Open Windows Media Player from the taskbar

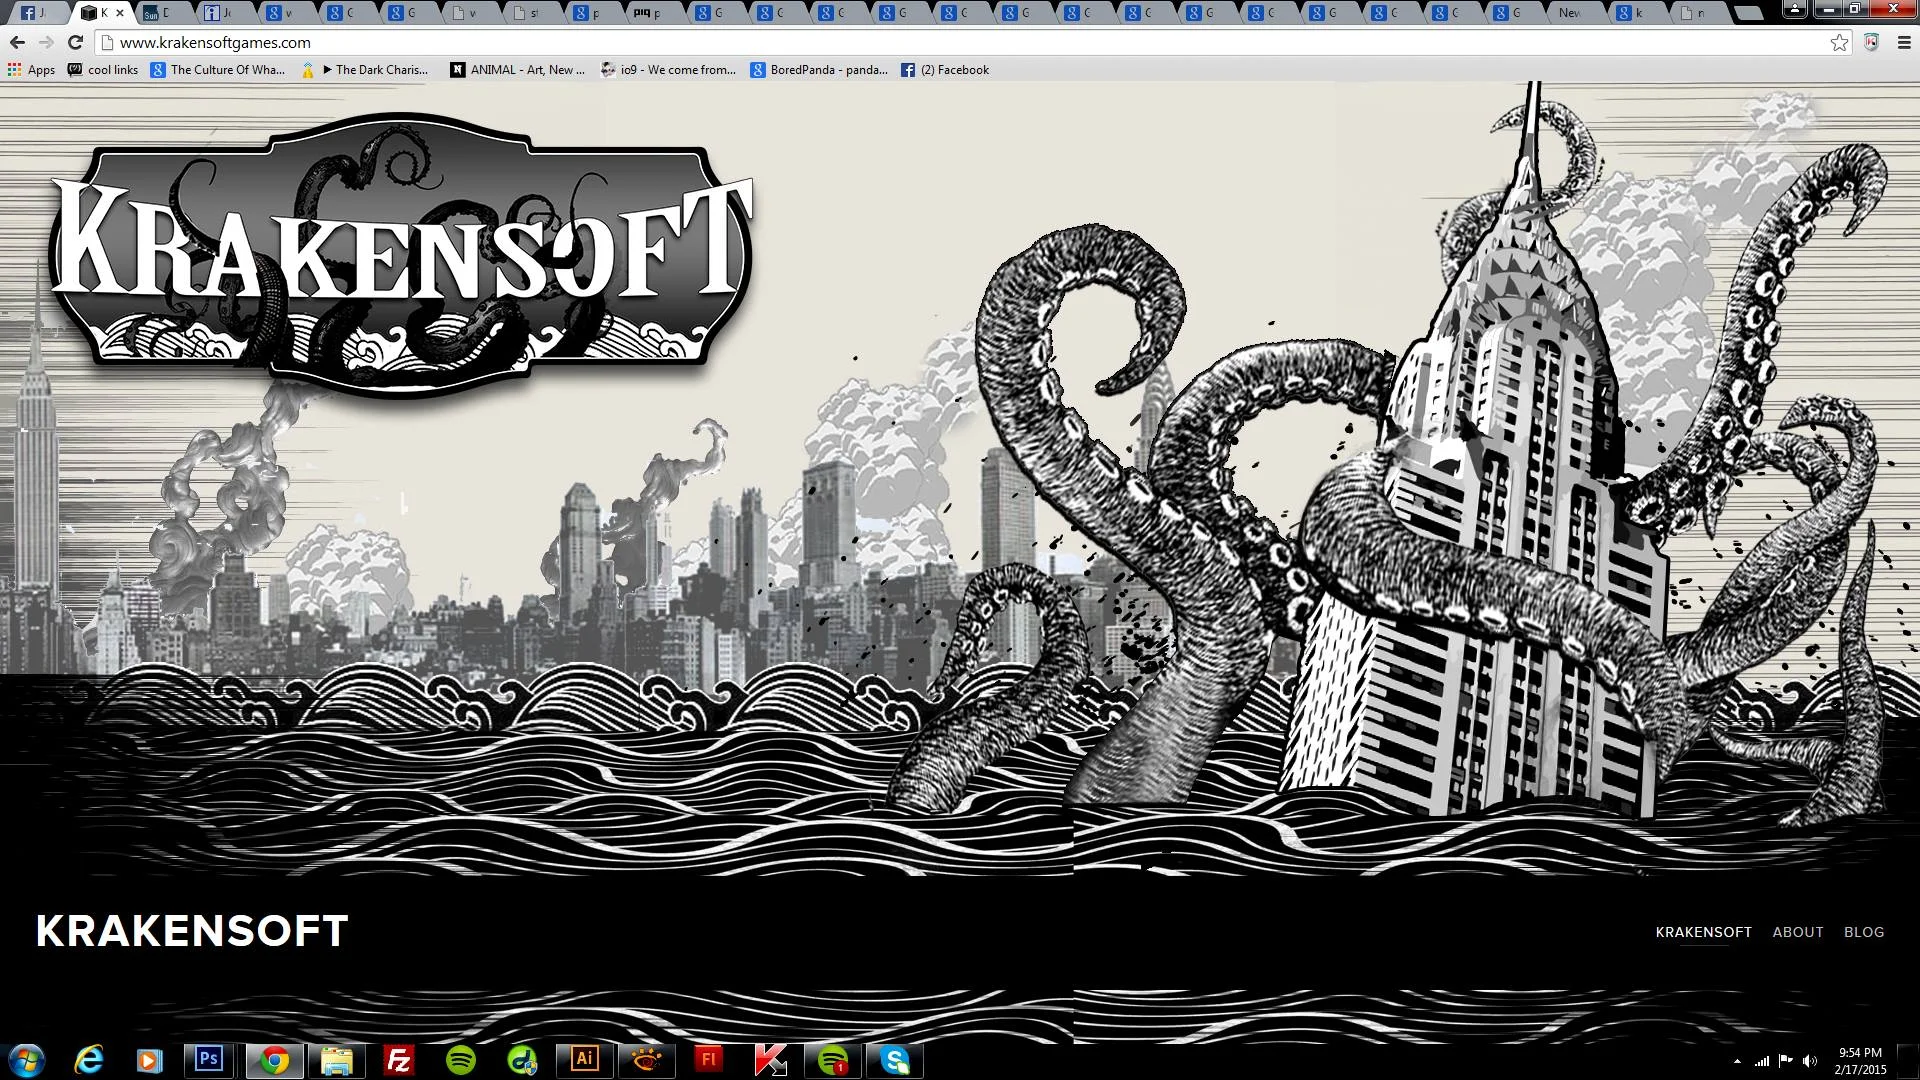point(149,1060)
